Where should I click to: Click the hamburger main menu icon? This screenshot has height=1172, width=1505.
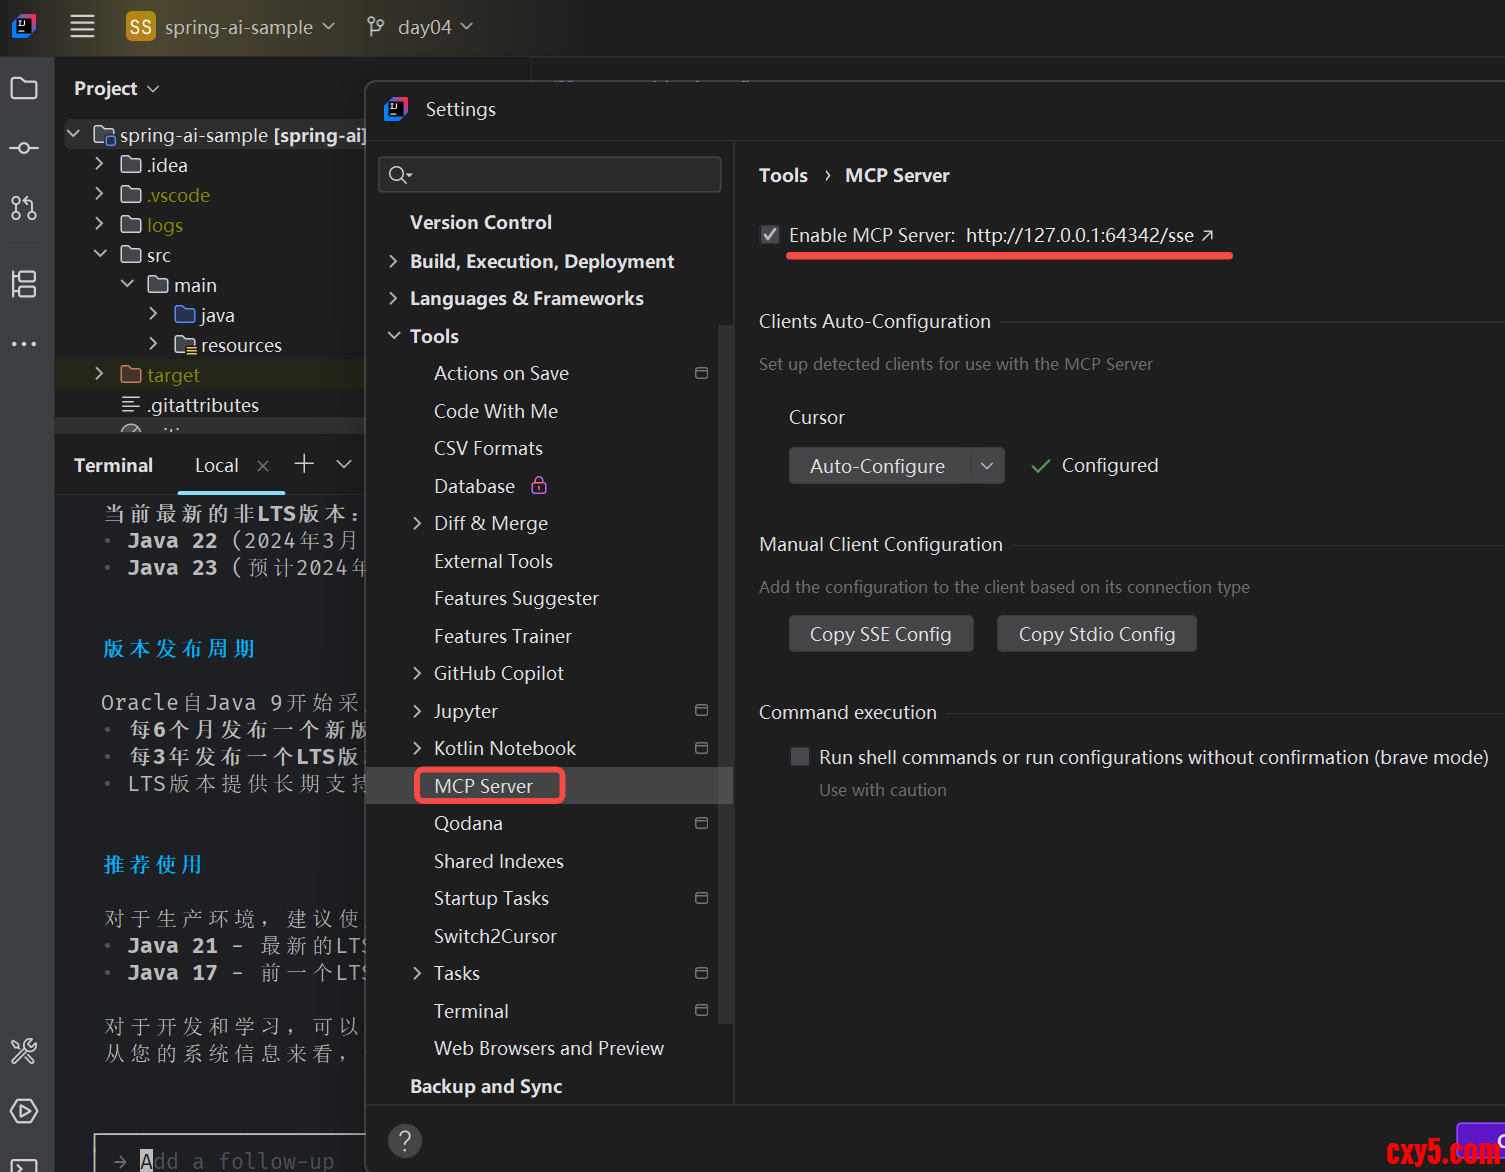pos(82,27)
